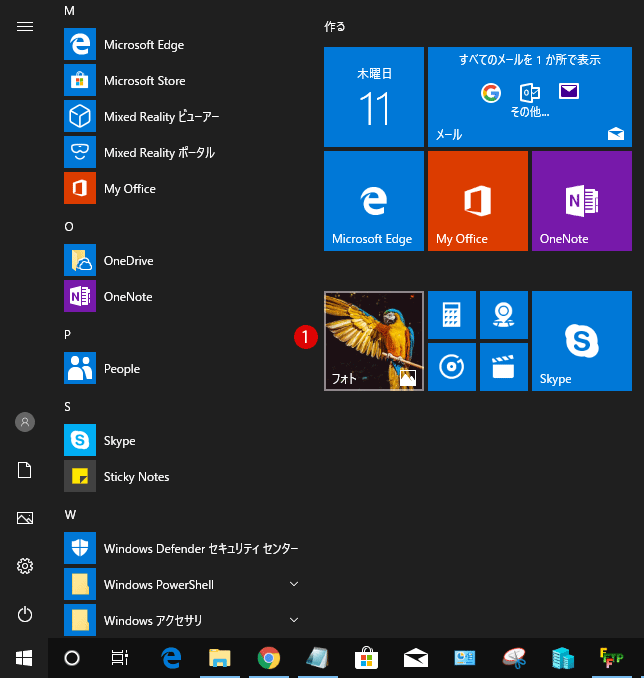Viewport: 644px width, 678px height.
Task: Open the People app
Action: click(x=182, y=368)
